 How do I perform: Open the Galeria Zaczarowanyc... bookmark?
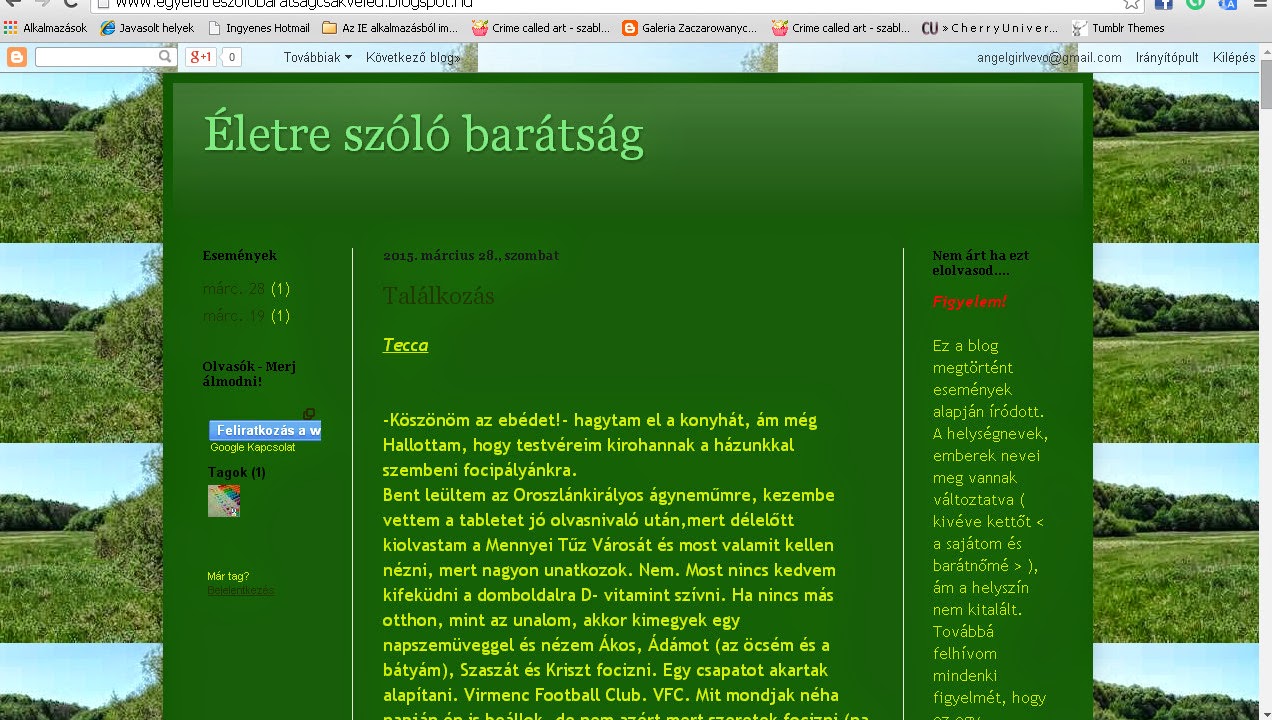[690, 28]
